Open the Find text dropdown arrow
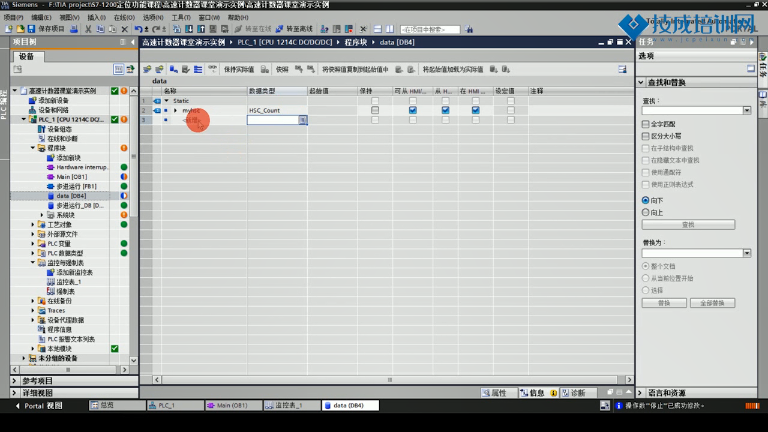 (x=746, y=111)
